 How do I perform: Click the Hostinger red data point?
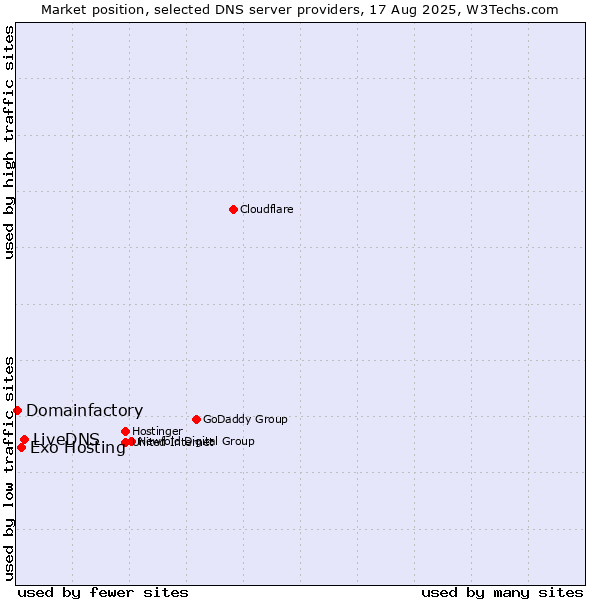point(126,432)
